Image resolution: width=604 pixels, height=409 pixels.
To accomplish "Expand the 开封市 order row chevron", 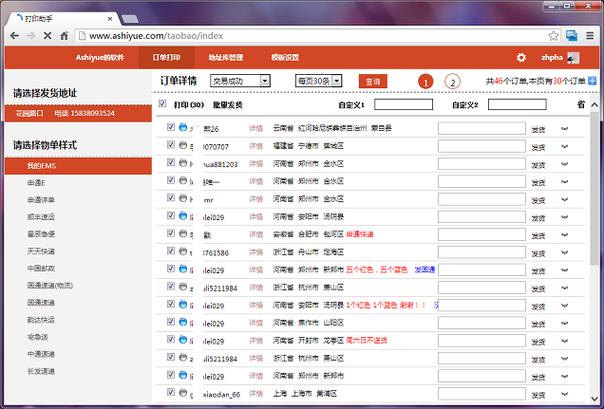I will tap(564, 341).
